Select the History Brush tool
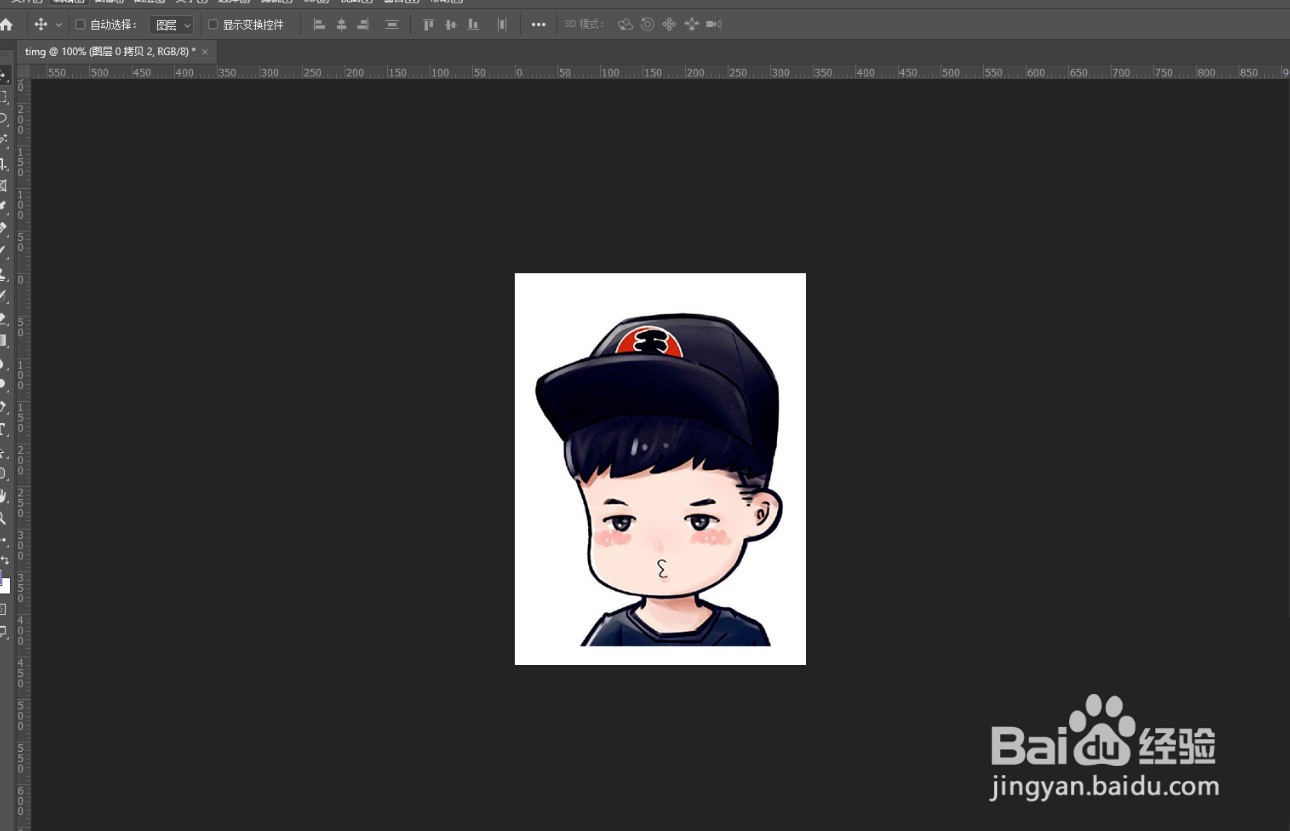Viewport: 1290px width, 831px height. pyautogui.click(x=4, y=296)
